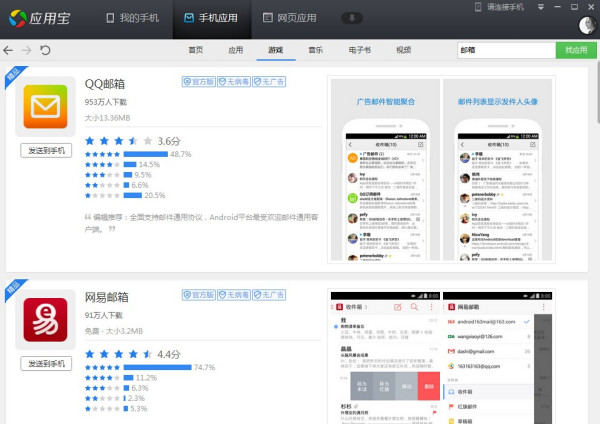Open QQ邮箱 screenshot 邮件列表显示发件人头像
Viewport: 600px width, 424px height.
click(497, 170)
